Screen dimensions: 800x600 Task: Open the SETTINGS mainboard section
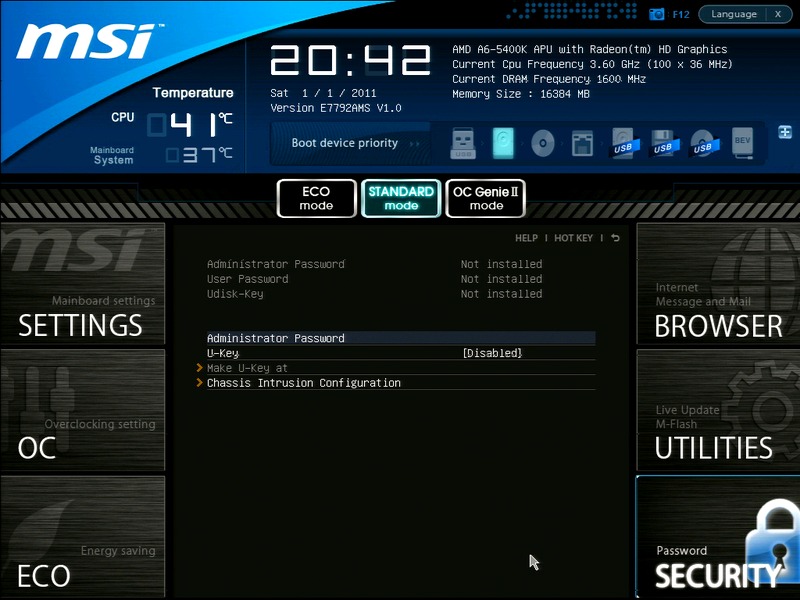(82, 286)
